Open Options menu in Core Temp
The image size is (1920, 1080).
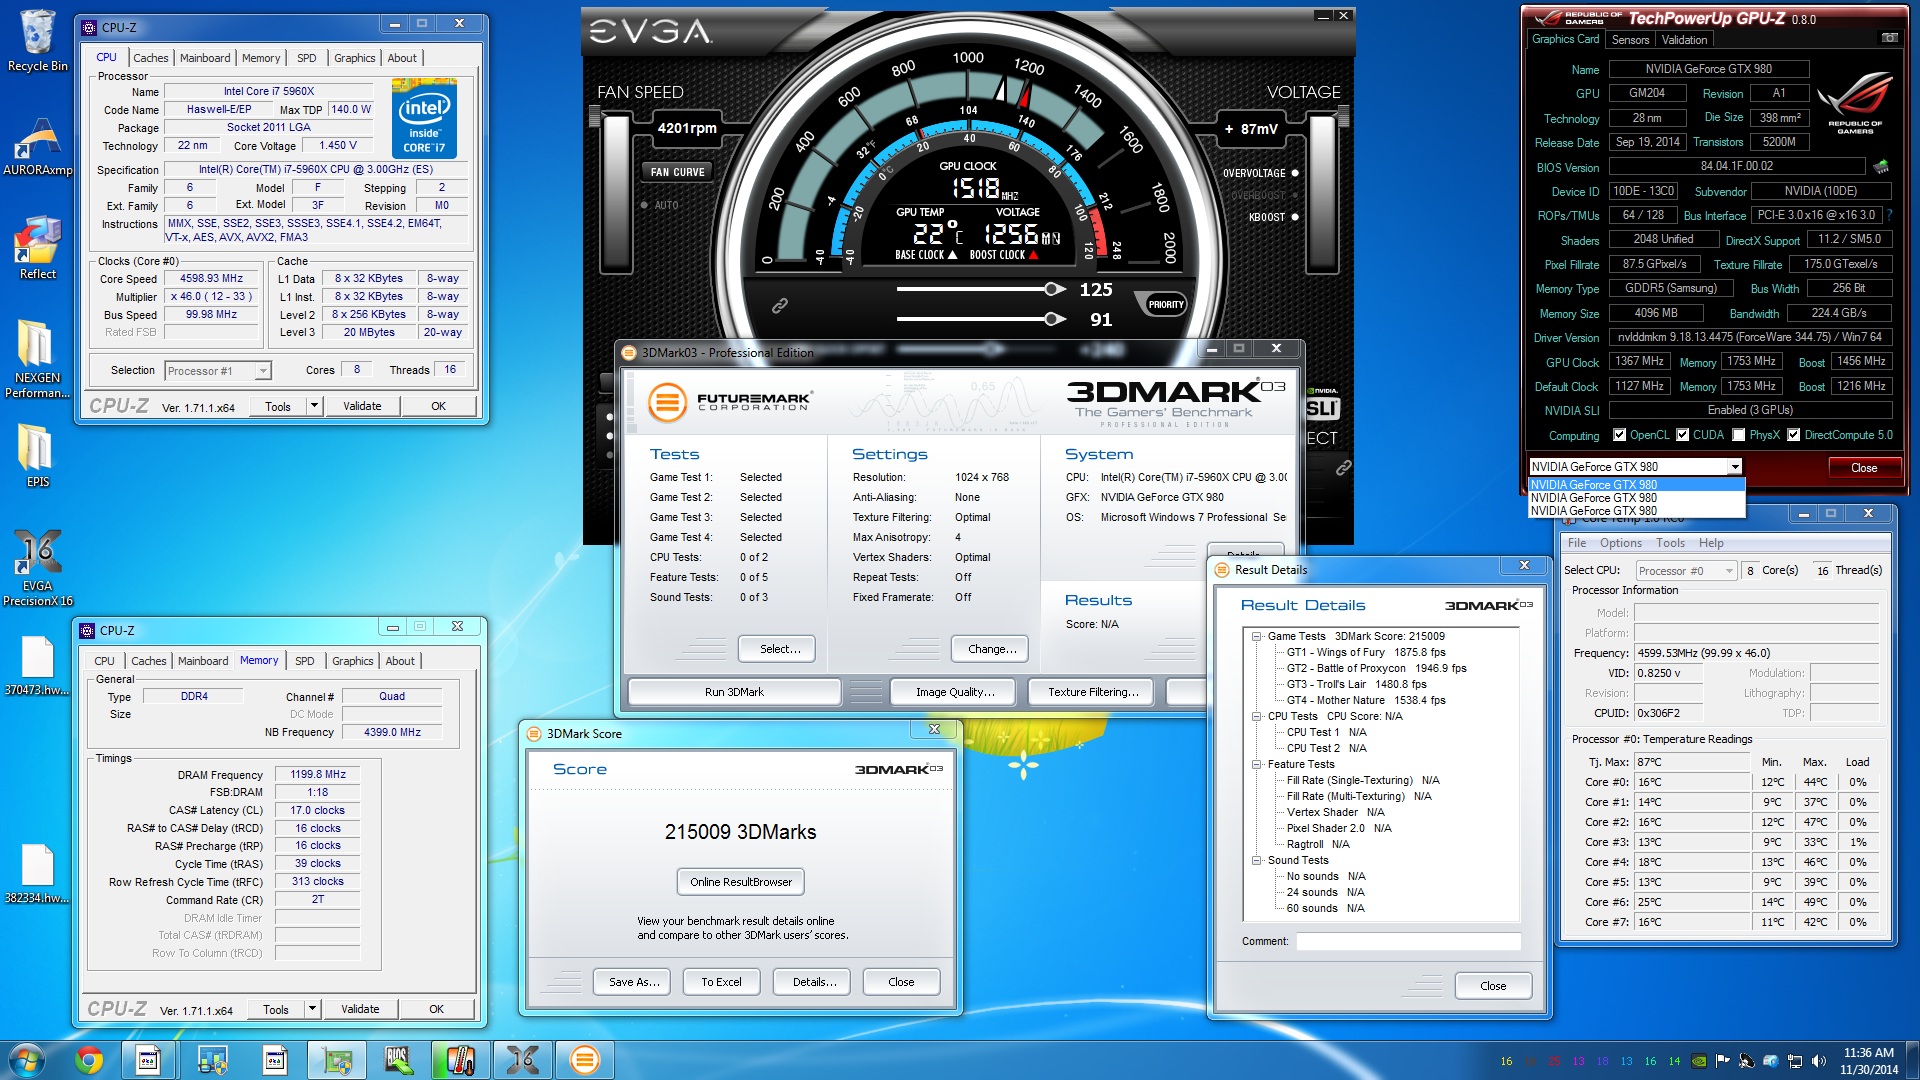coord(1620,543)
